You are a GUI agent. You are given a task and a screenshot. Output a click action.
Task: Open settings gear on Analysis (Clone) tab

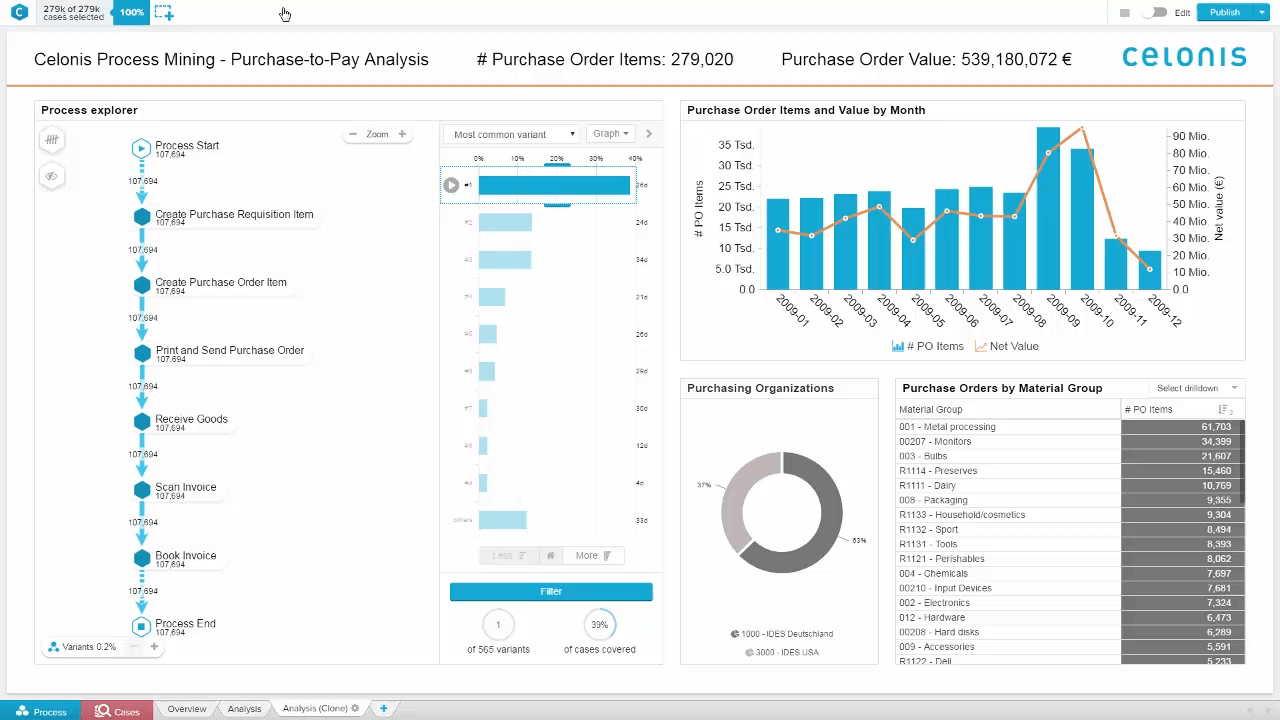click(x=355, y=709)
